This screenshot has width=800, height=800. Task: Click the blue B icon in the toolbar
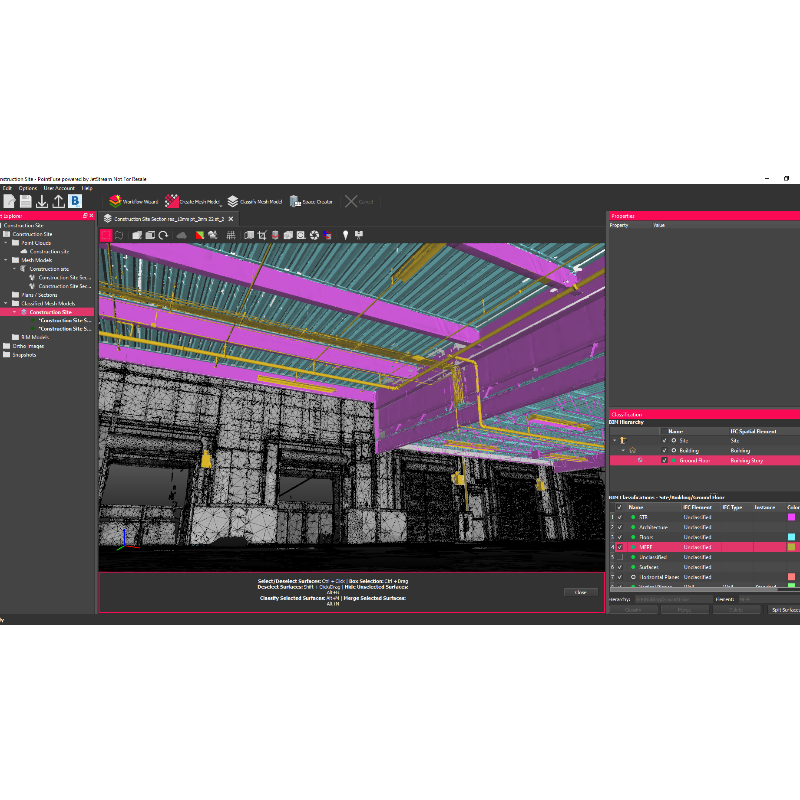click(x=74, y=201)
